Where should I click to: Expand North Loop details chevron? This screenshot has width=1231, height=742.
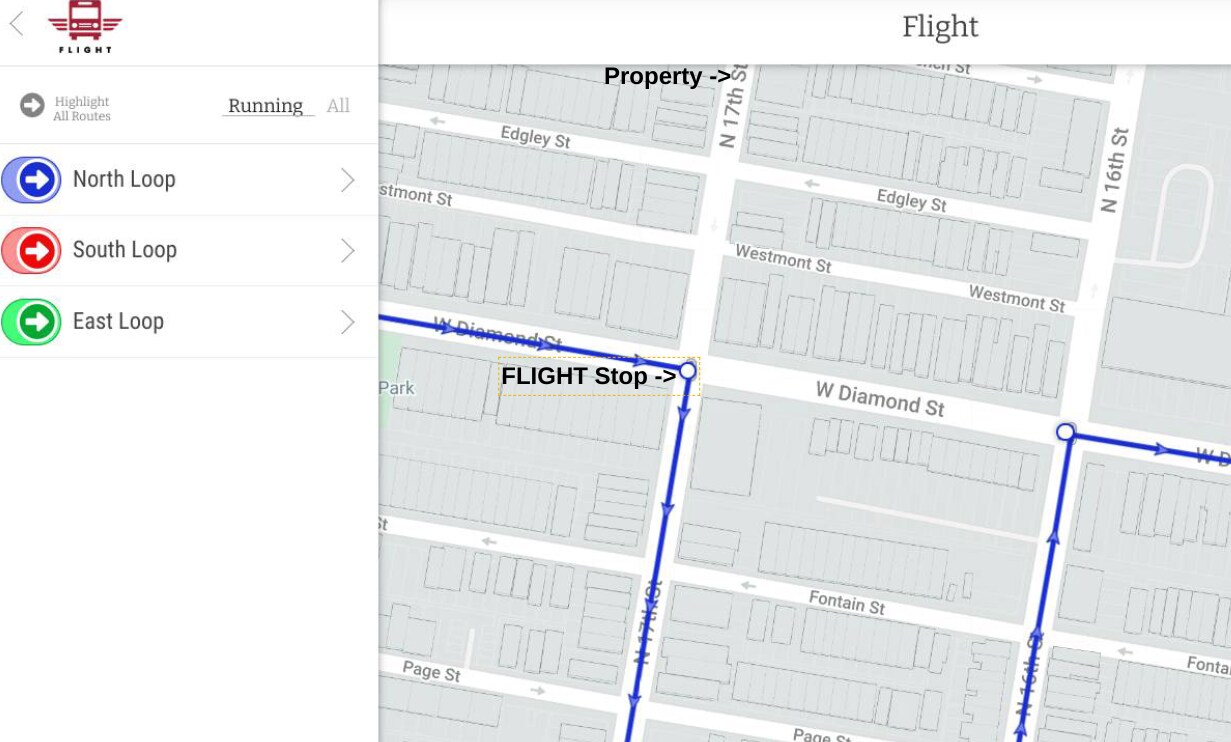[347, 180]
